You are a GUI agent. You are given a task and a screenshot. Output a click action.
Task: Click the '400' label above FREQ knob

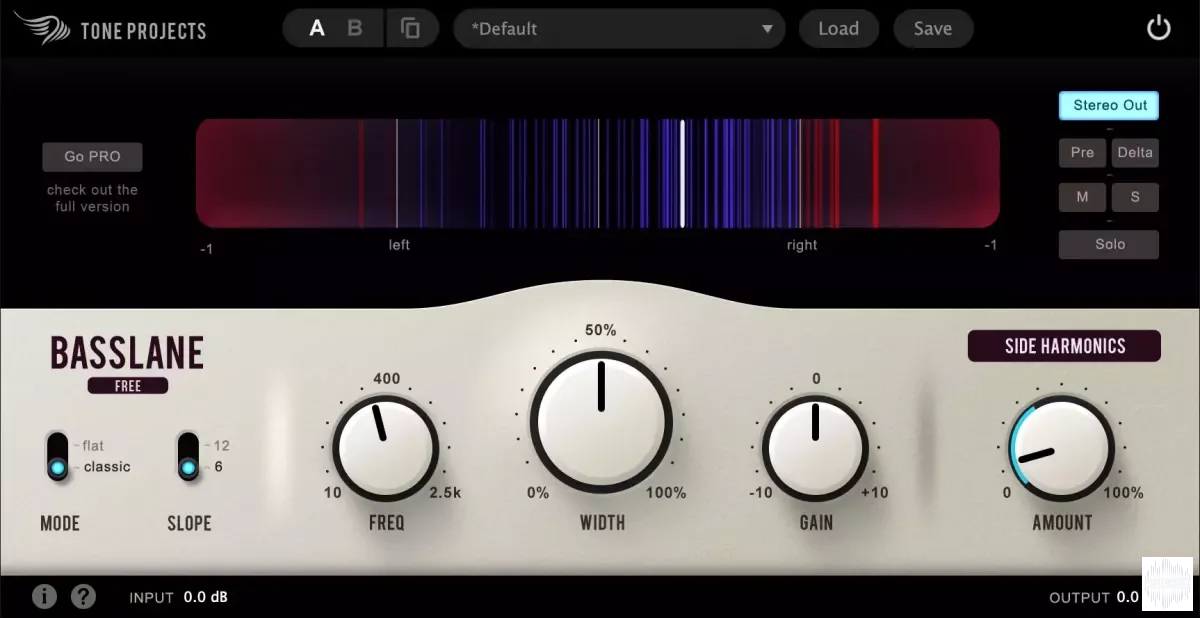coord(386,378)
